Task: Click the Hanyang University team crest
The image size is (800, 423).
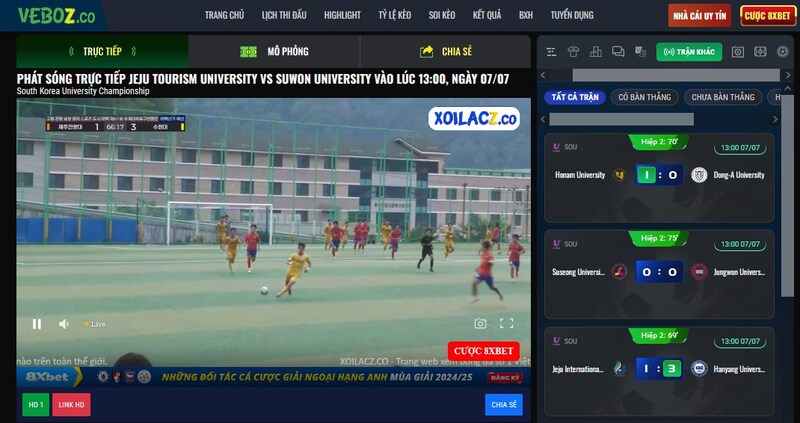Action: [699, 368]
